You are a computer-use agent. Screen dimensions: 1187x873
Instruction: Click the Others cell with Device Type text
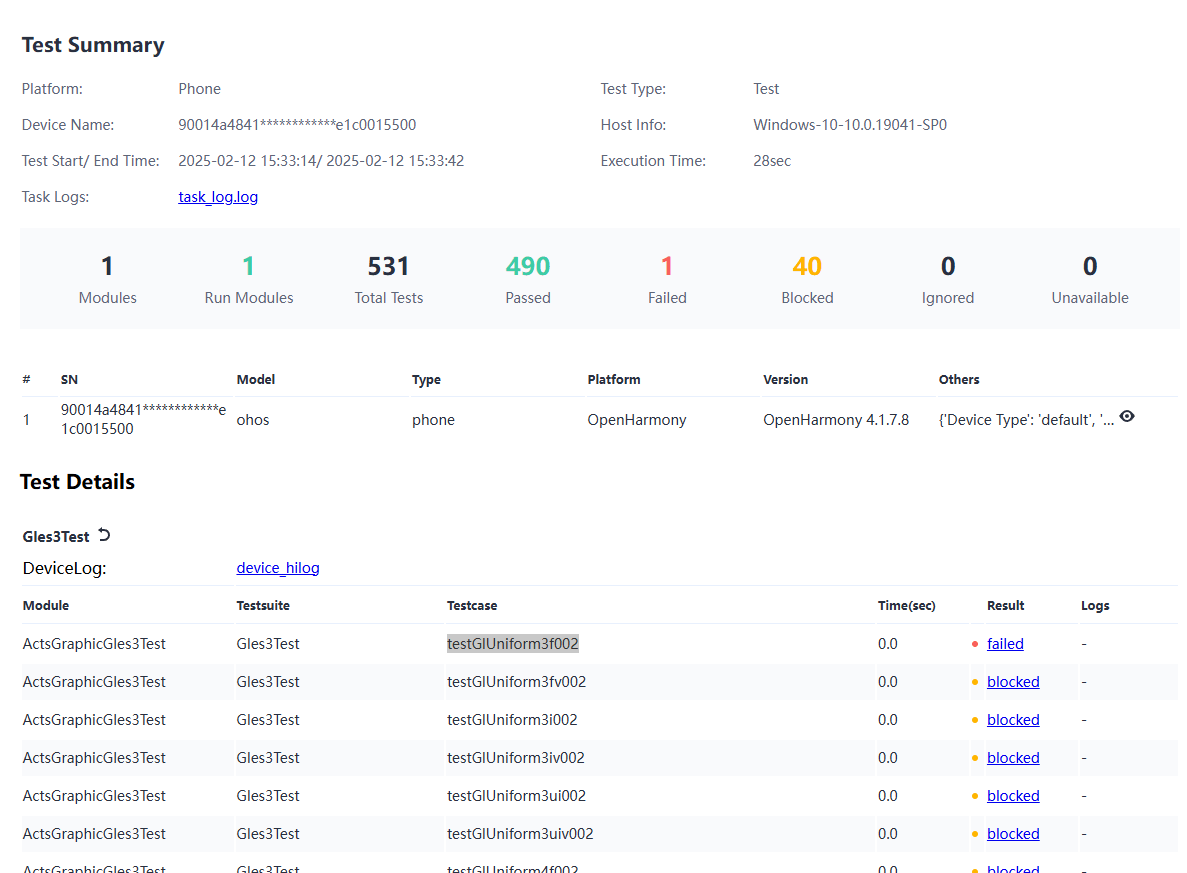tap(1026, 419)
